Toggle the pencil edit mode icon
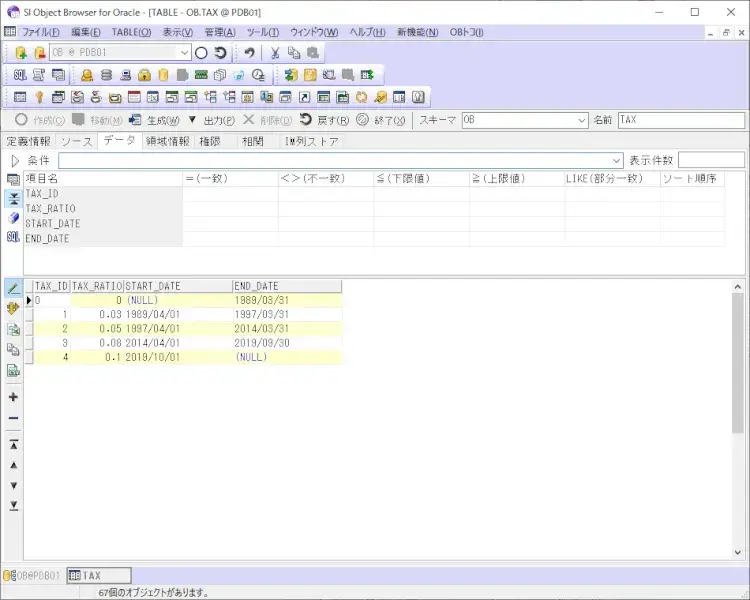Image resolution: width=750 pixels, height=600 pixels. (x=13, y=287)
